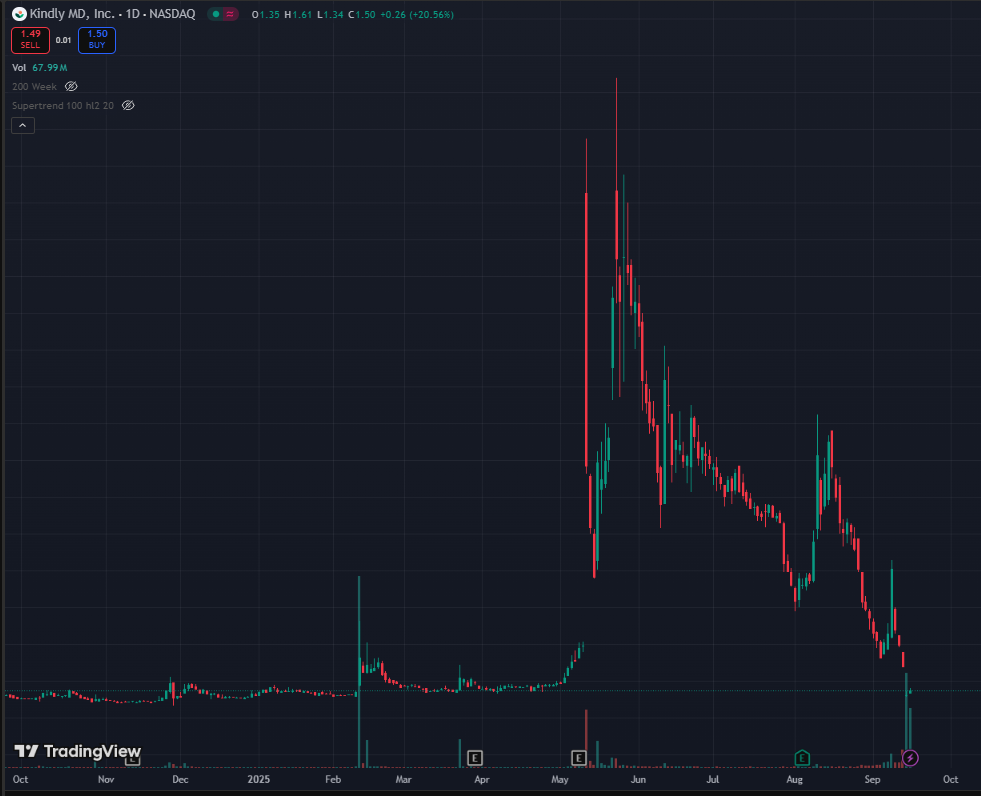Screen dimensions: 981x796
Task: Select the Vol 67.99M volume legend
Action: [40, 68]
